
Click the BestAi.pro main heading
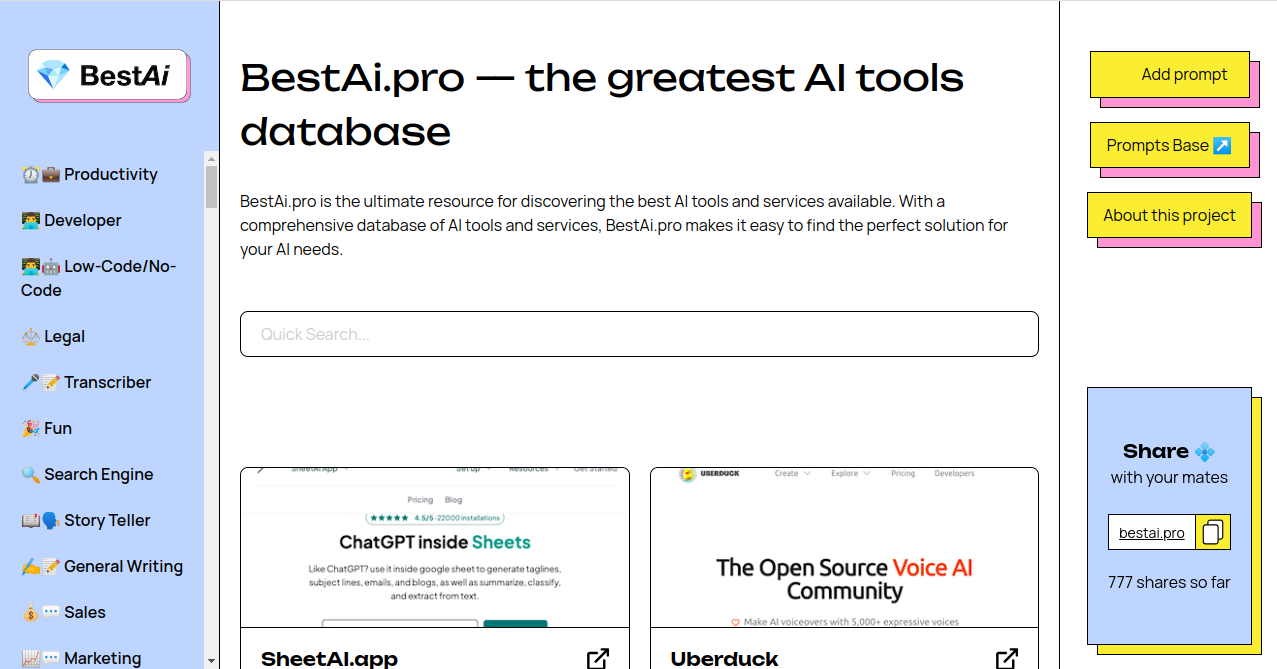(602, 104)
